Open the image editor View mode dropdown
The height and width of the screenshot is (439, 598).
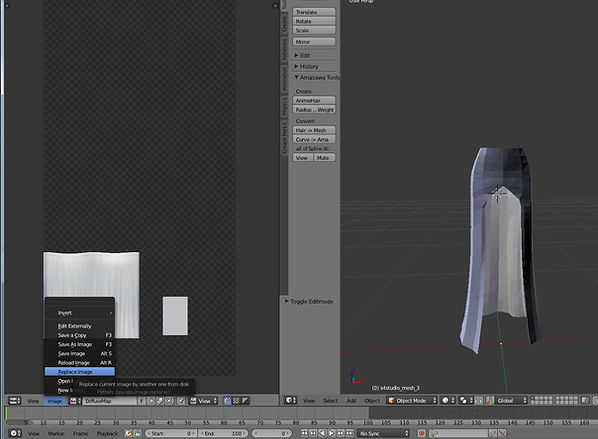point(204,401)
